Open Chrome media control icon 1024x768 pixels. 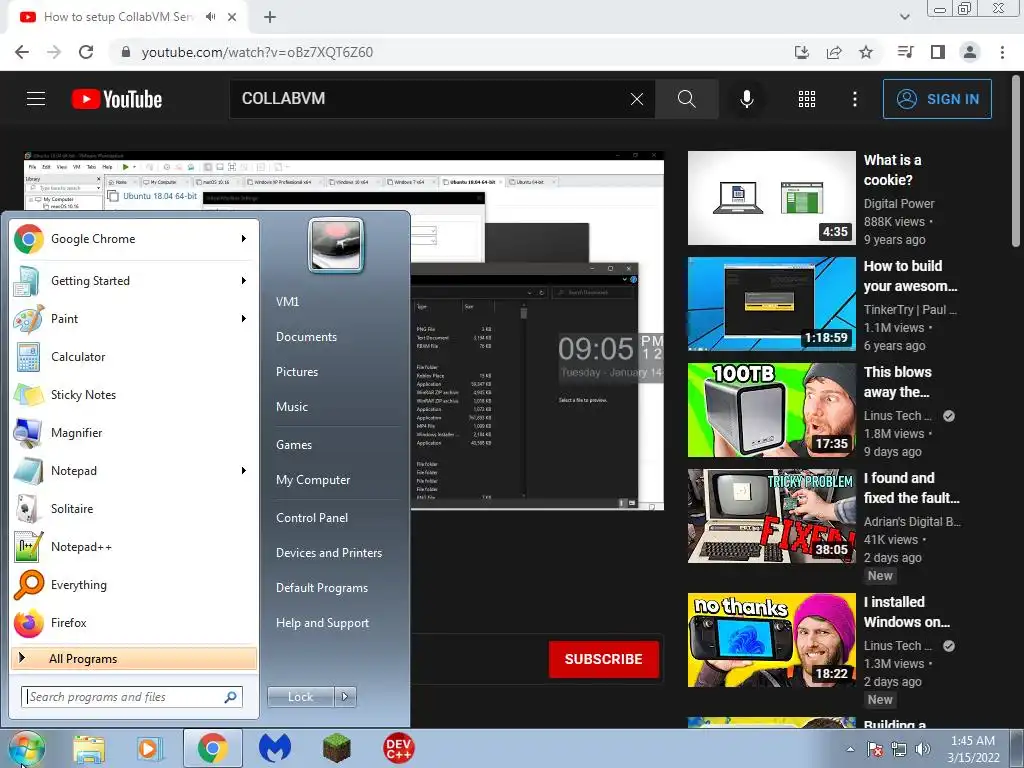(905, 52)
